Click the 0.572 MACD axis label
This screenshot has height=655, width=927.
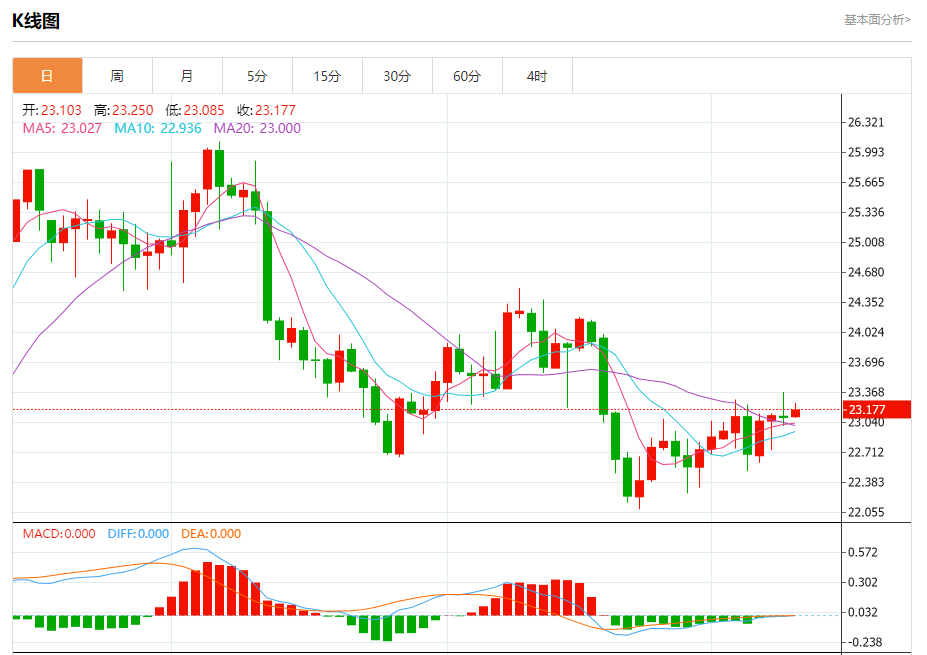coord(863,552)
